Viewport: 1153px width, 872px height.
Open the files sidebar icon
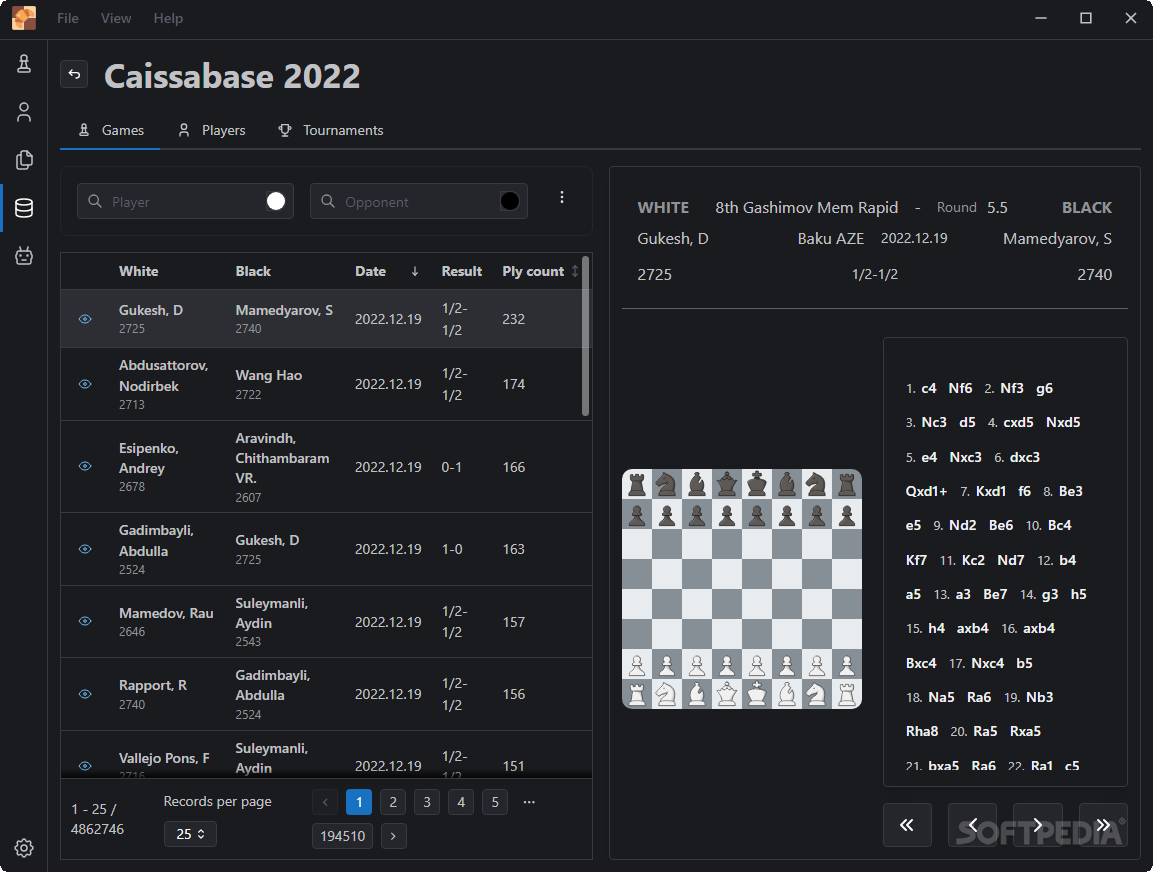coord(24,160)
